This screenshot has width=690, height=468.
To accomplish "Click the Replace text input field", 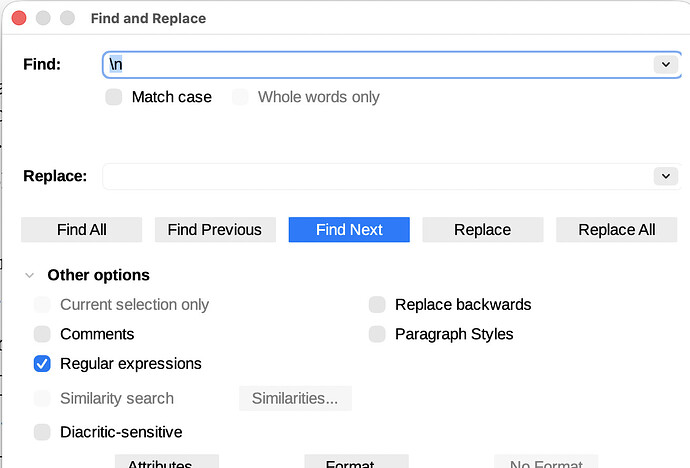I will [378, 176].
